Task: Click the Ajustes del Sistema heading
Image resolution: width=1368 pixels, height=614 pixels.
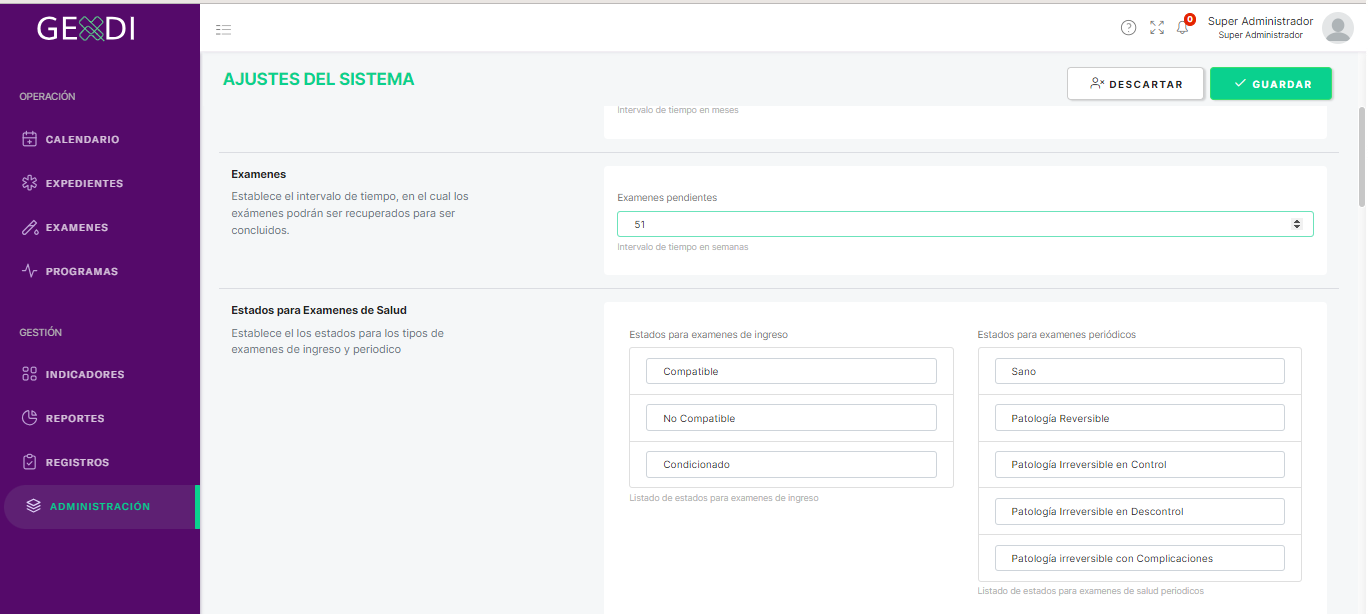Action: point(318,79)
